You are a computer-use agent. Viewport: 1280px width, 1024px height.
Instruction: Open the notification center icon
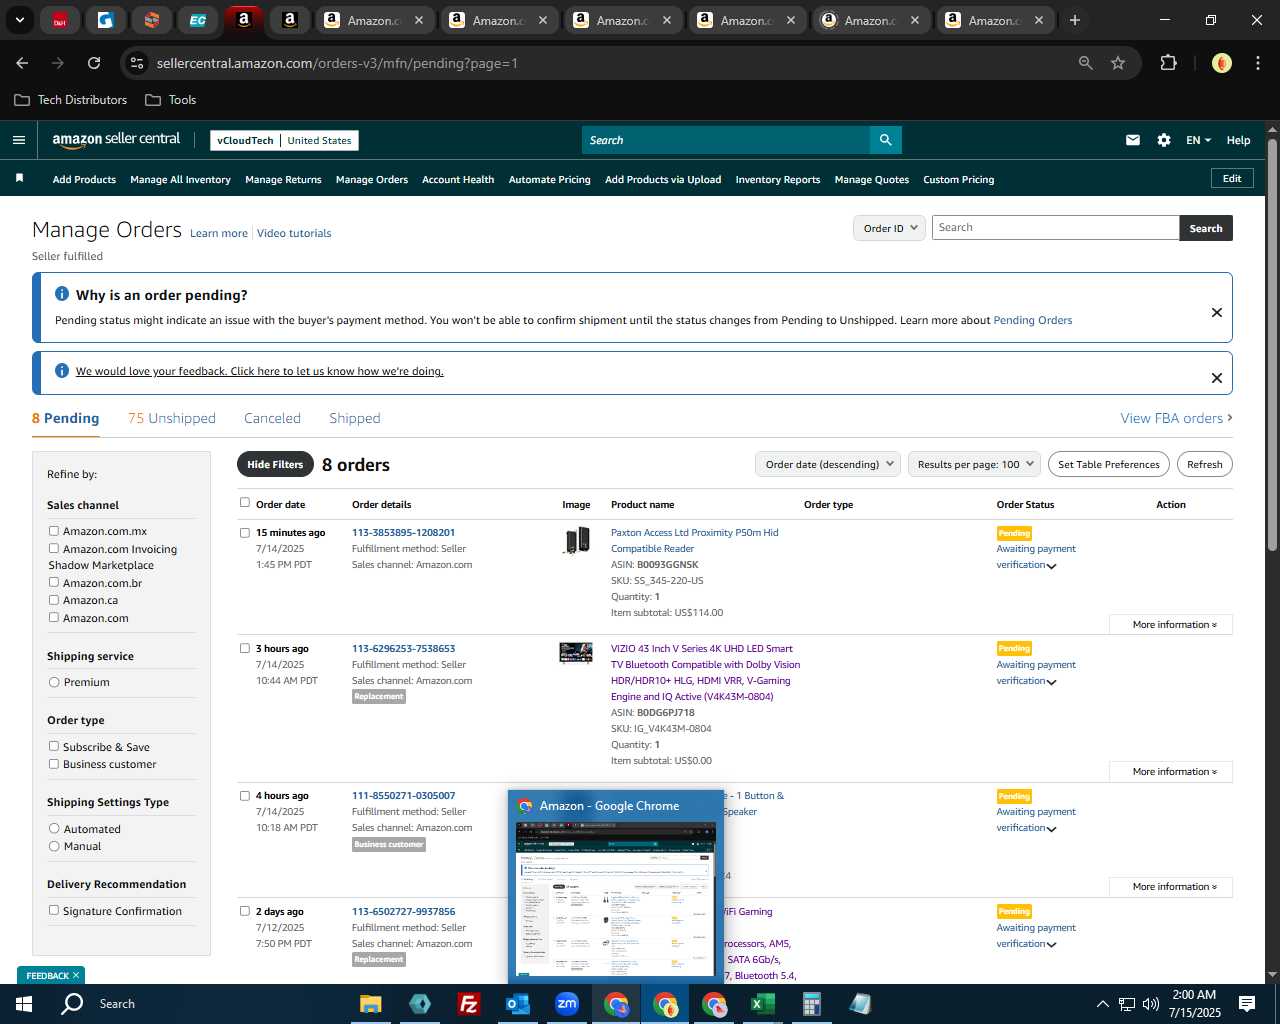point(1247,1004)
